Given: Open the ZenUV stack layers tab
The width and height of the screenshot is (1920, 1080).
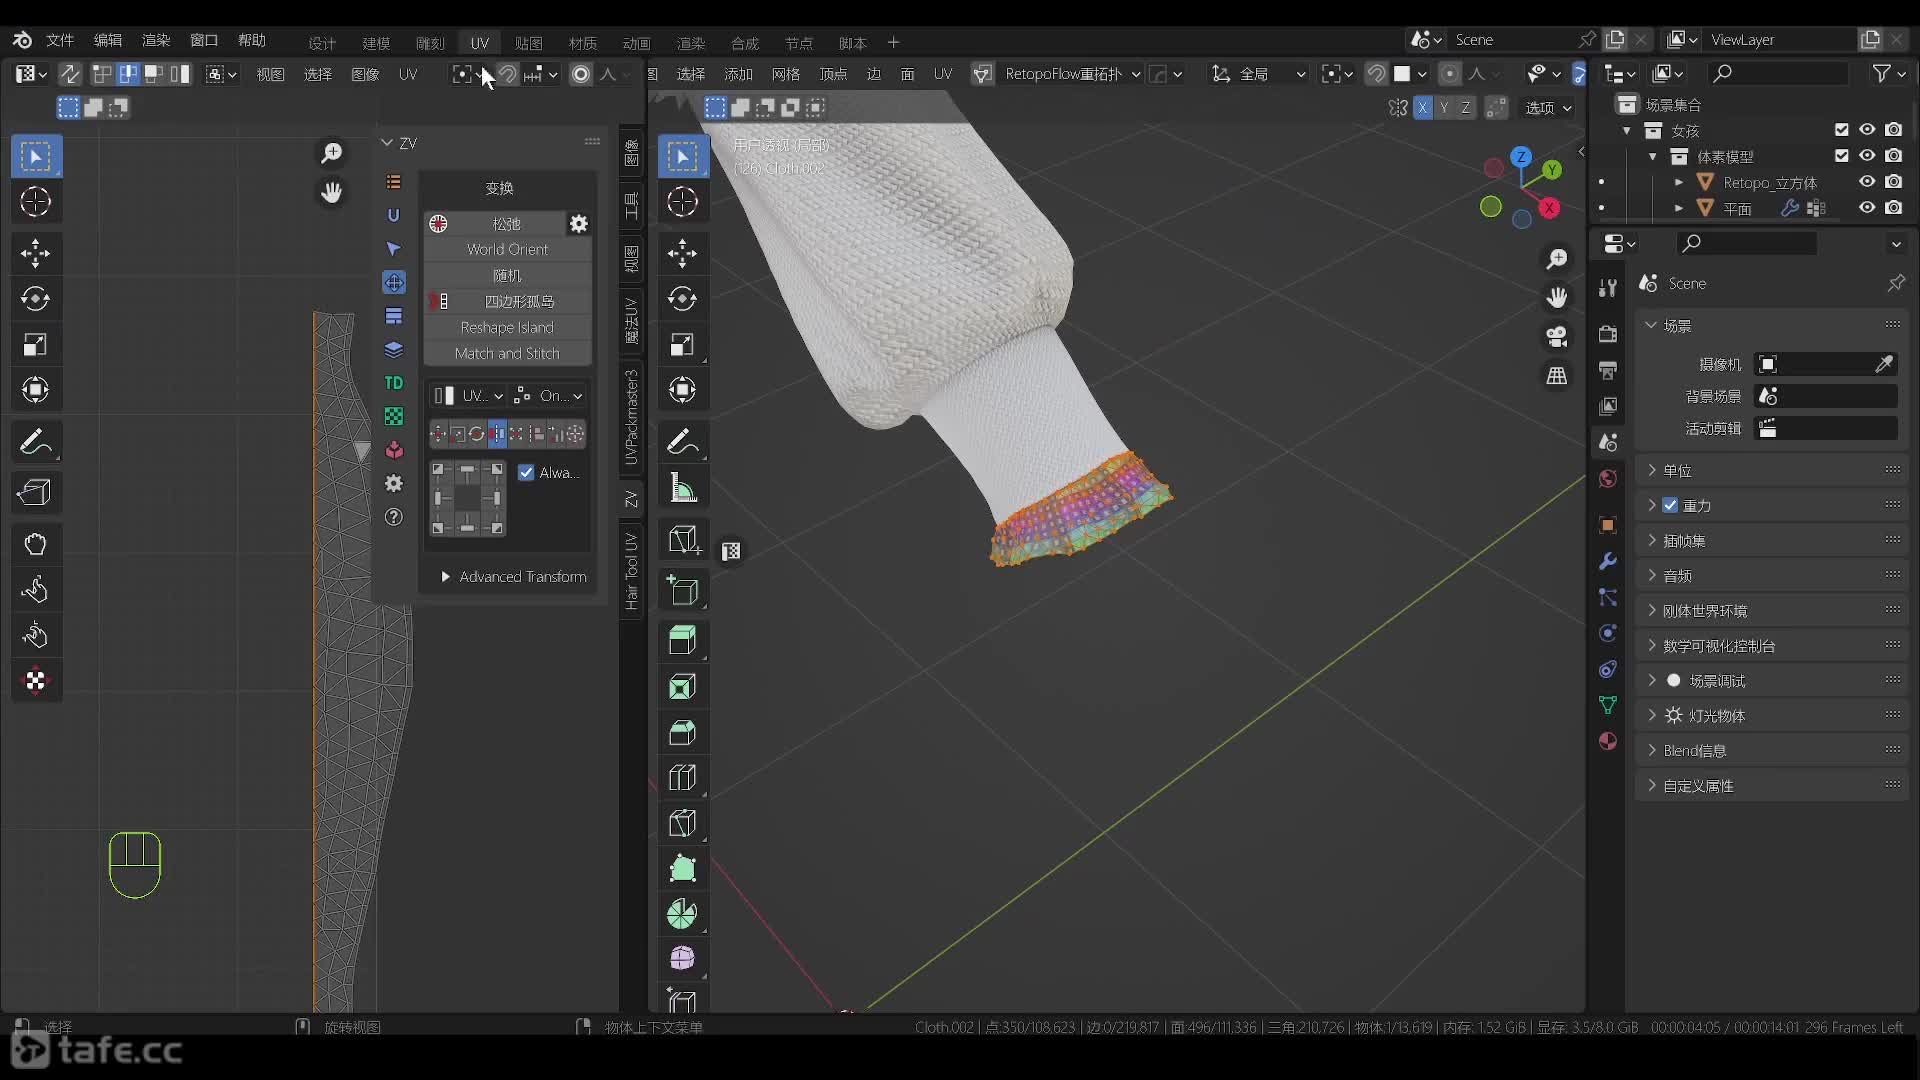Looking at the screenshot, I should [x=394, y=349].
